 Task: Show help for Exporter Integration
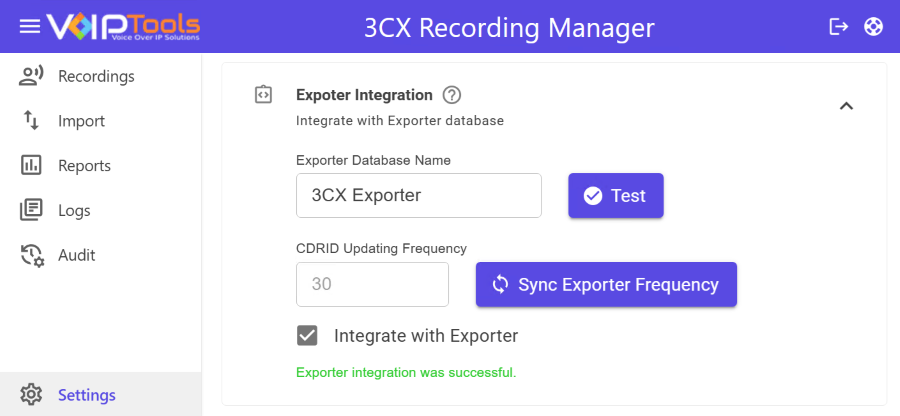[452, 95]
